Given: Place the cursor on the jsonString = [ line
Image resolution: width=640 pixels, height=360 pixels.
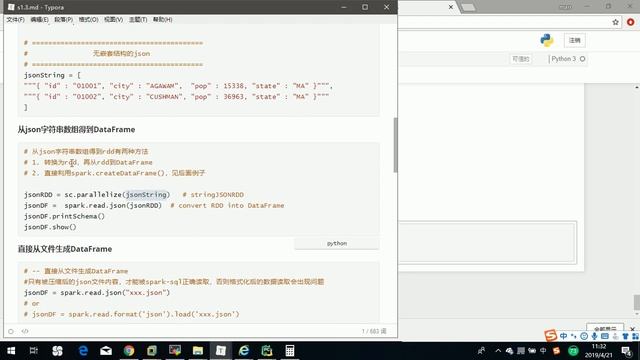Looking at the screenshot, I should (x=52, y=75).
